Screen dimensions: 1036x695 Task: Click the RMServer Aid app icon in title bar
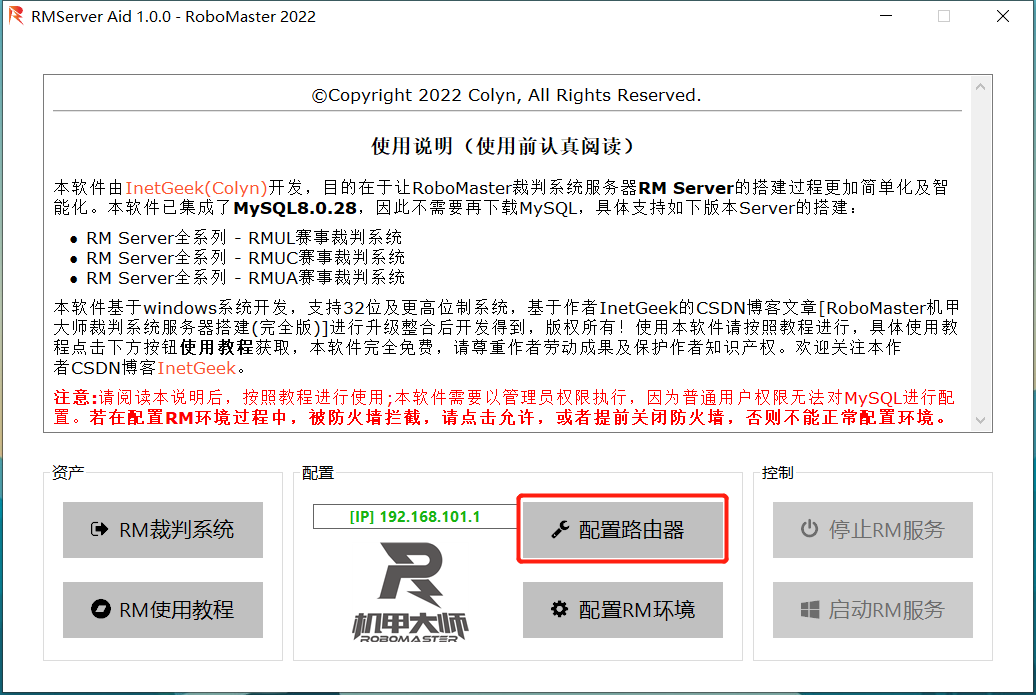pyautogui.click(x=16, y=16)
